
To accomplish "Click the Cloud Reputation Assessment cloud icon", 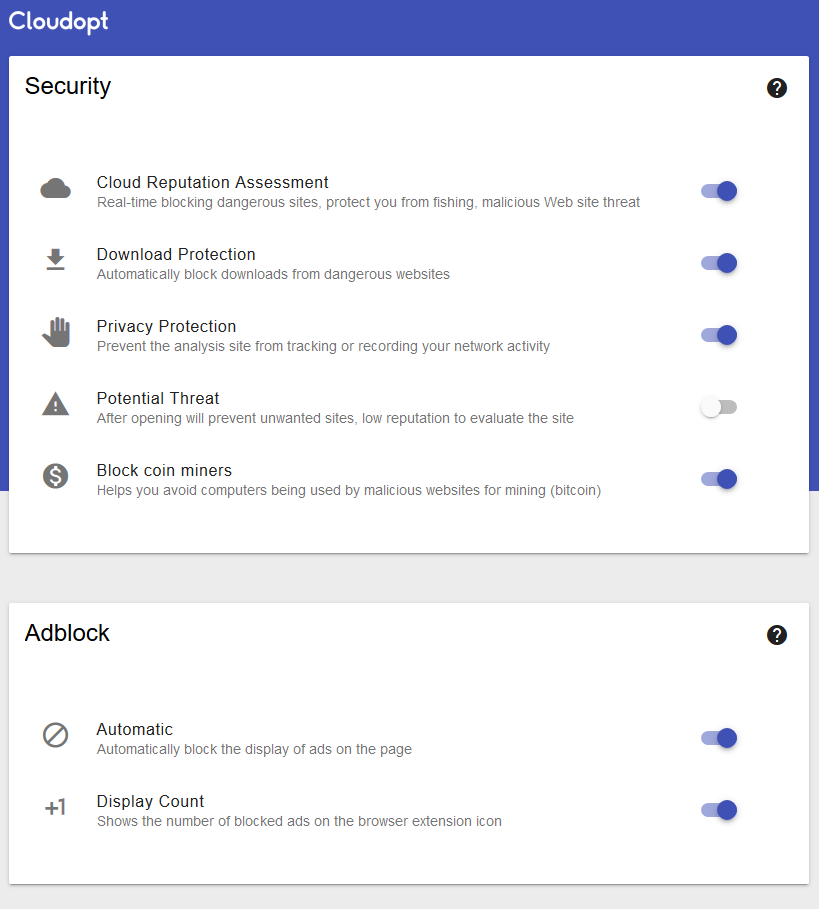I will (x=55, y=188).
